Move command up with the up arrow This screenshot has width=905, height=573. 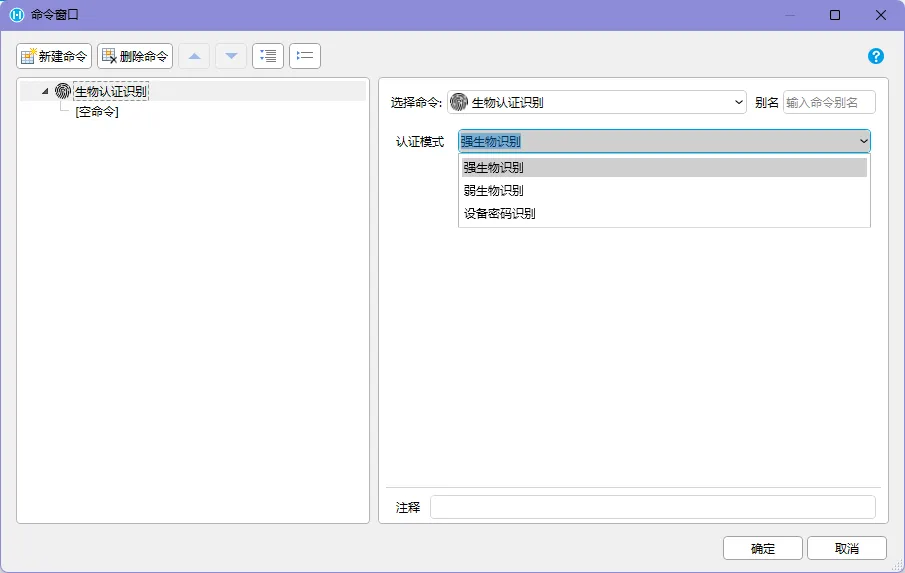(x=195, y=56)
